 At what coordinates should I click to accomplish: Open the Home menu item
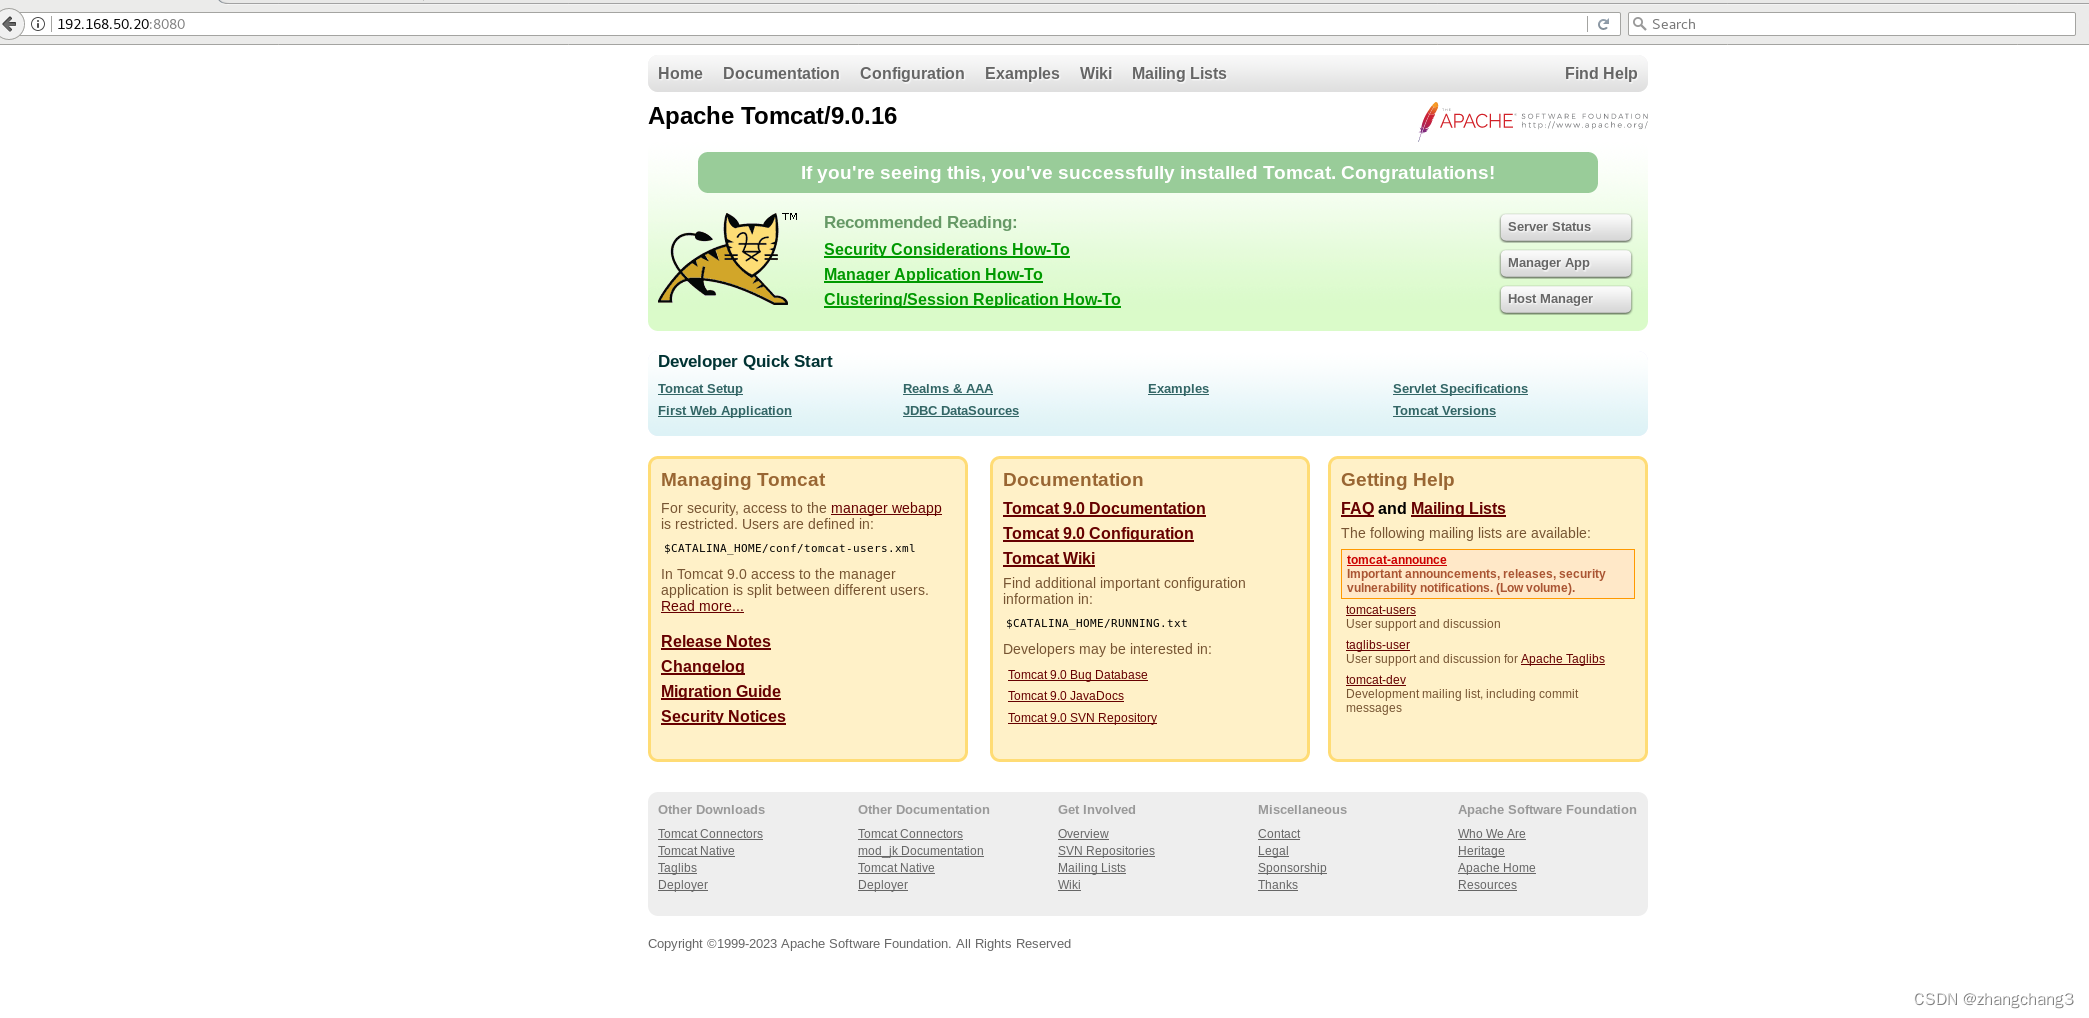[x=680, y=73]
